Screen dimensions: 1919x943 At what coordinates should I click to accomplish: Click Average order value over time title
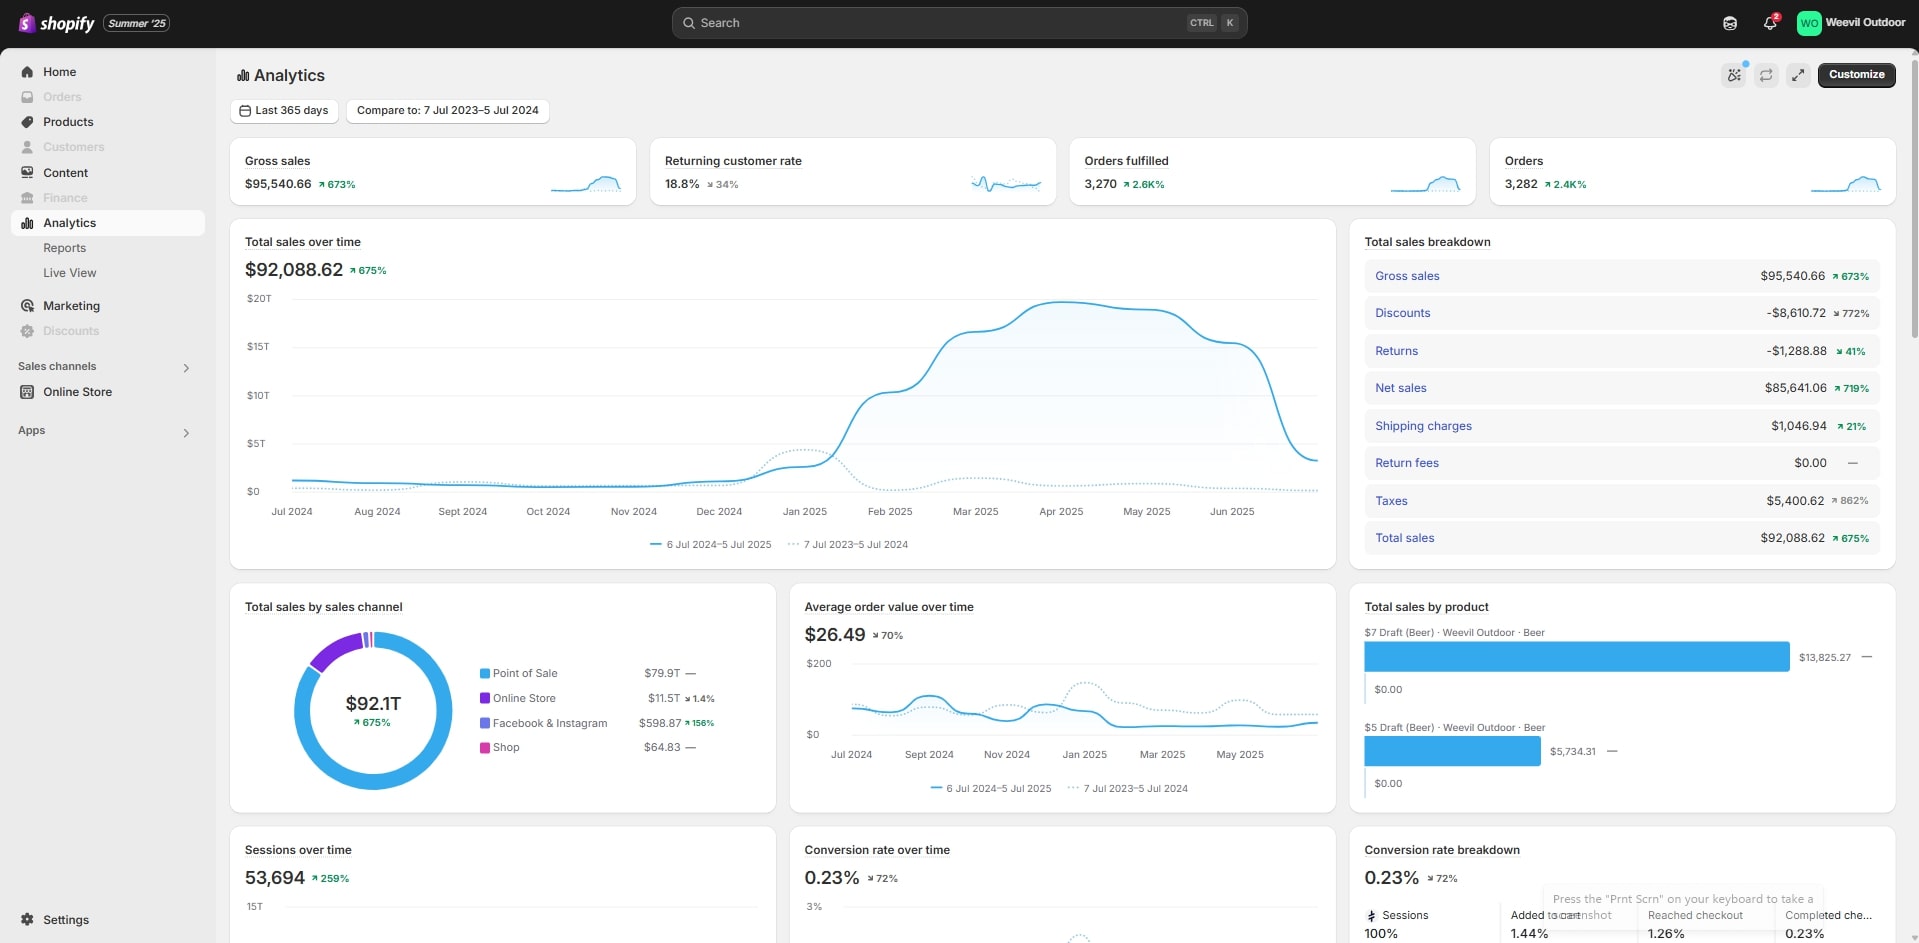pyautogui.click(x=889, y=607)
